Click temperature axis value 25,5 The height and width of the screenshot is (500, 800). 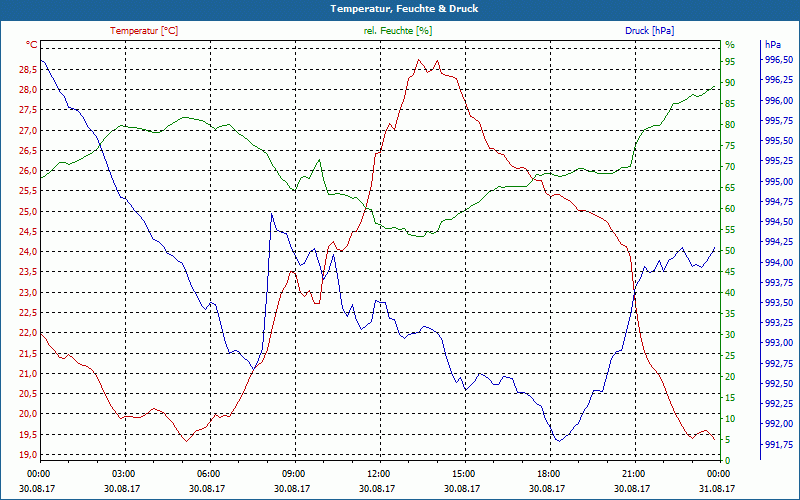(x=28, y=191)
